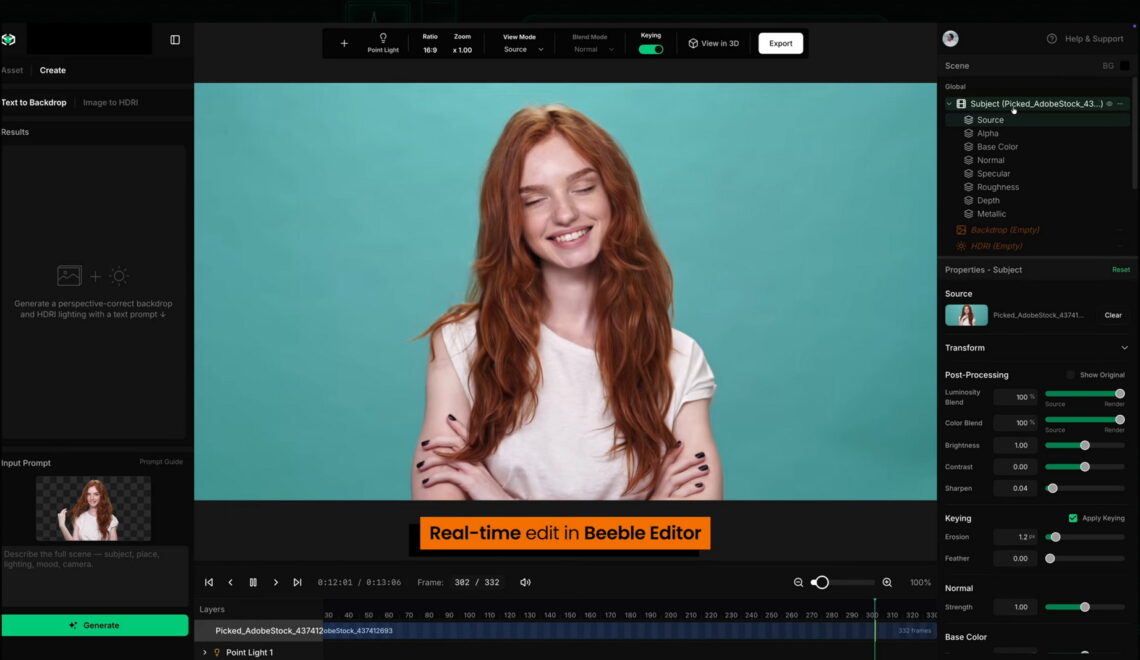Jump to the first frame
This screenshot has height=660, width=1140.
tap(209, 582)
